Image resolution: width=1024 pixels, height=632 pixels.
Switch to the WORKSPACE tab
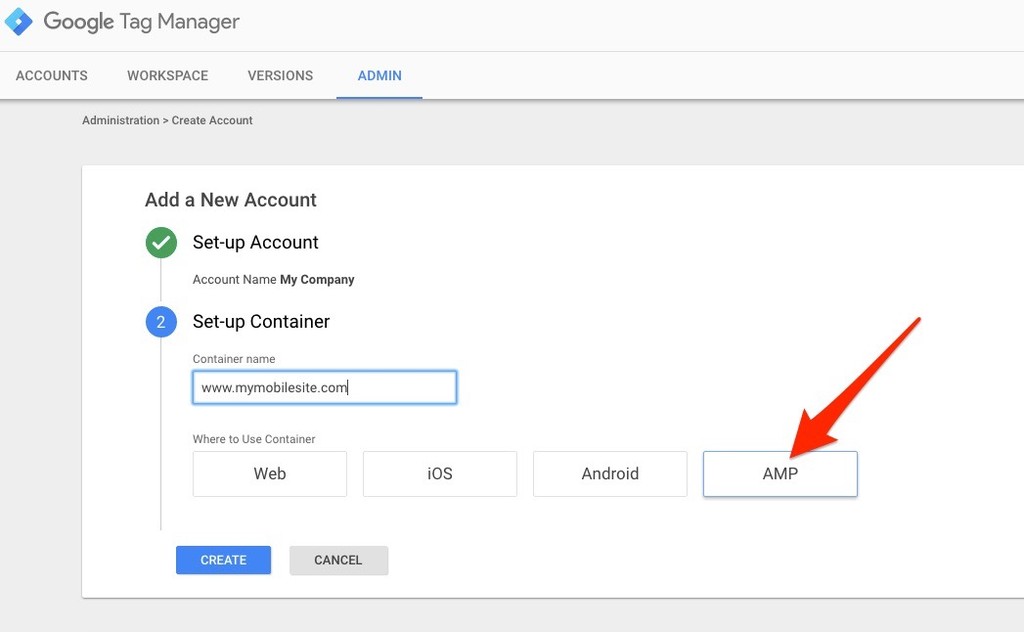(167, 75)
